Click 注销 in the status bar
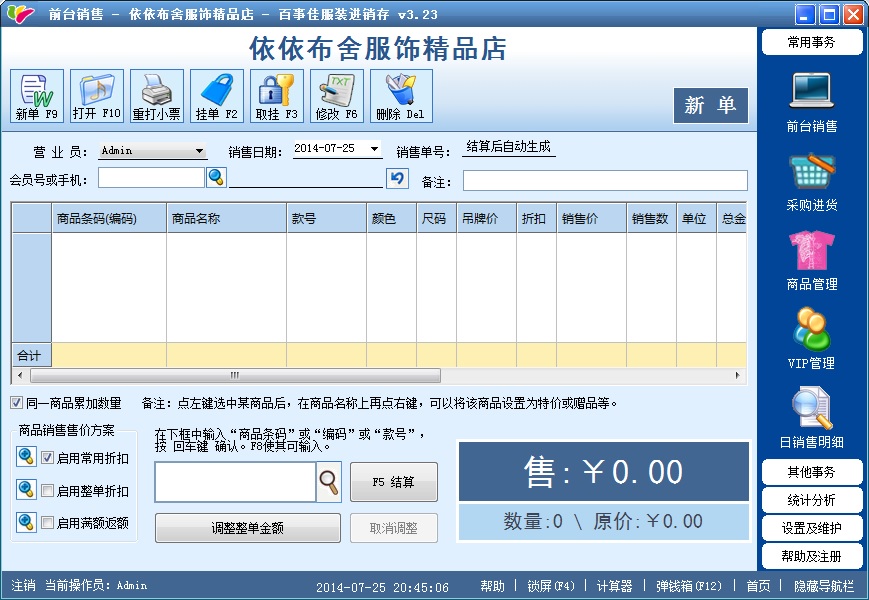 23,586
